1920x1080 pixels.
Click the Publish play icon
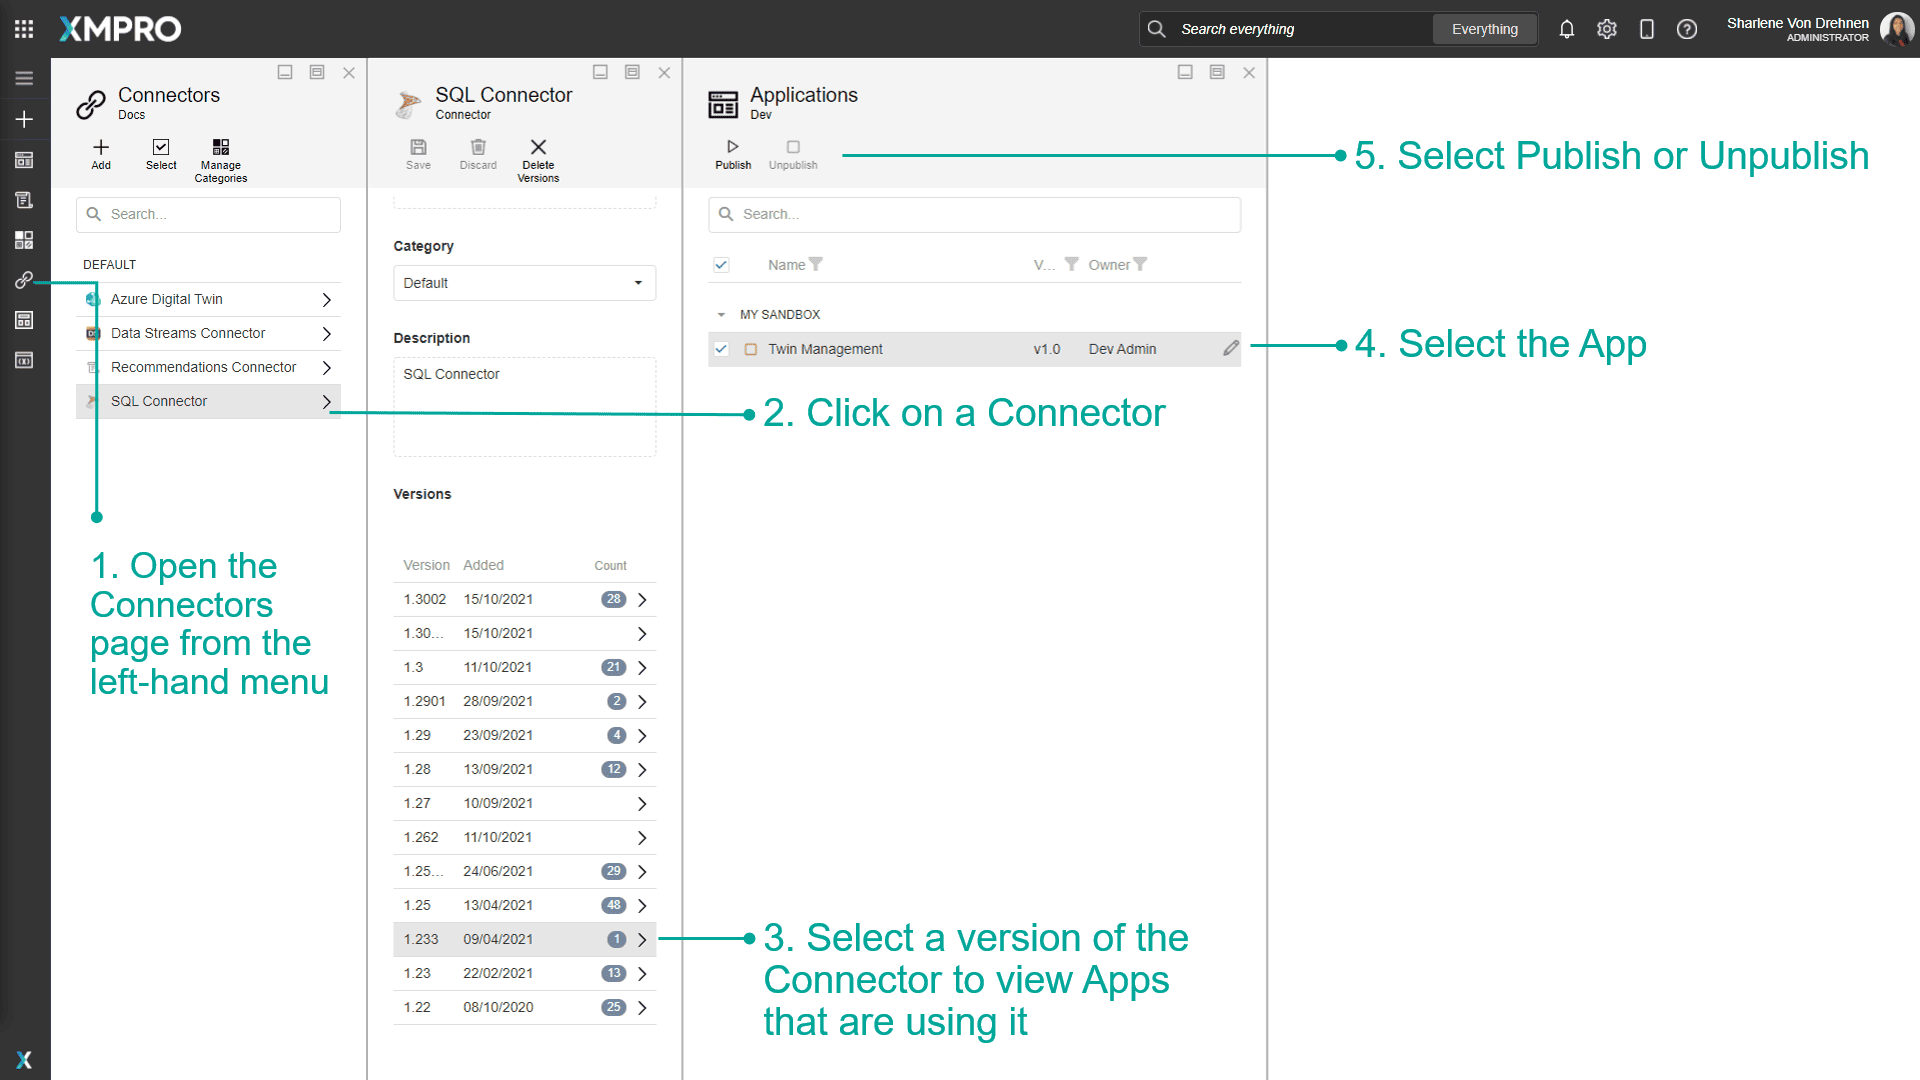tap(733, 147)
